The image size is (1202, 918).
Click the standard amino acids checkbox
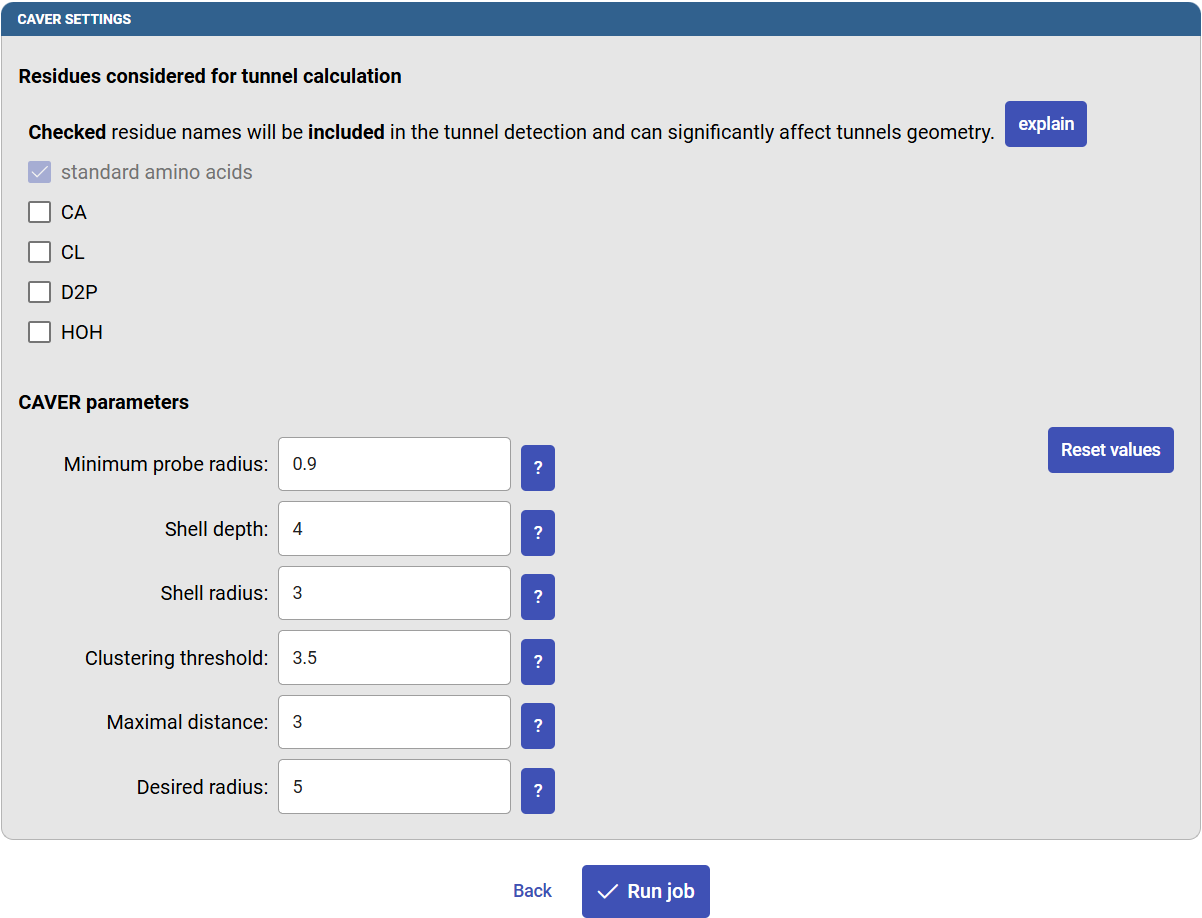(39, 172)
